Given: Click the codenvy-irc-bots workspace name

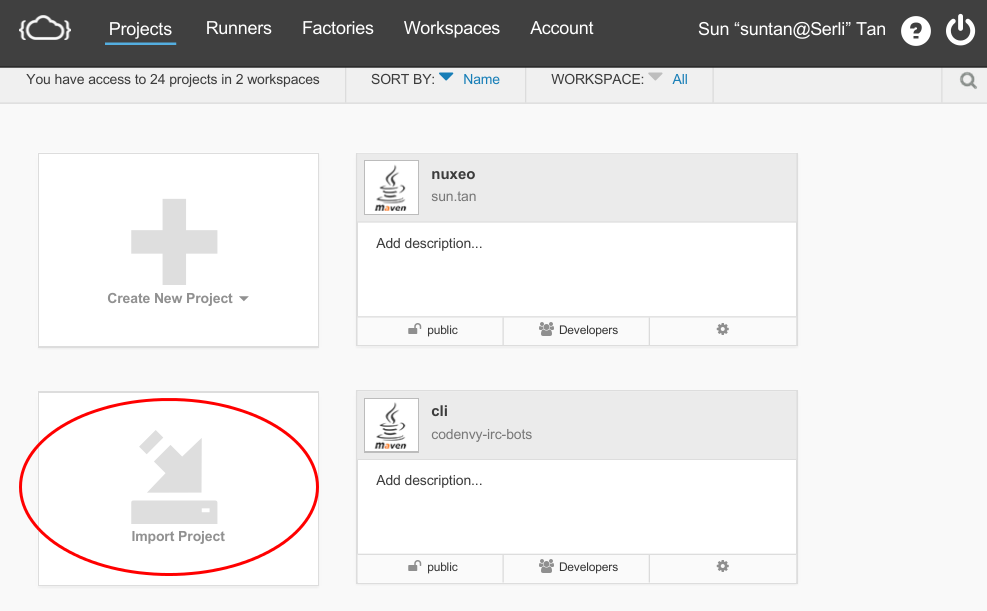Looking at the screenshot, I should pyautogui.click(x=482, y=434).
